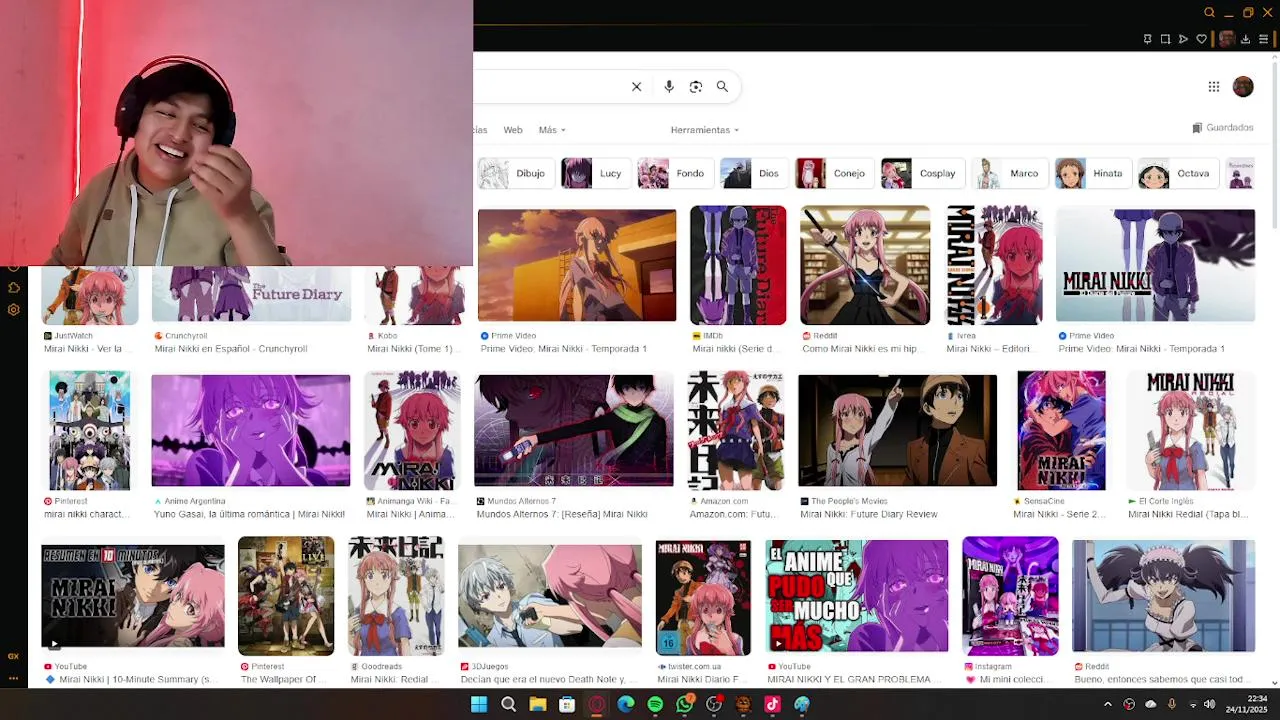
Task: Bookmark this page with the heart icon
Action: pos(1201,39)
